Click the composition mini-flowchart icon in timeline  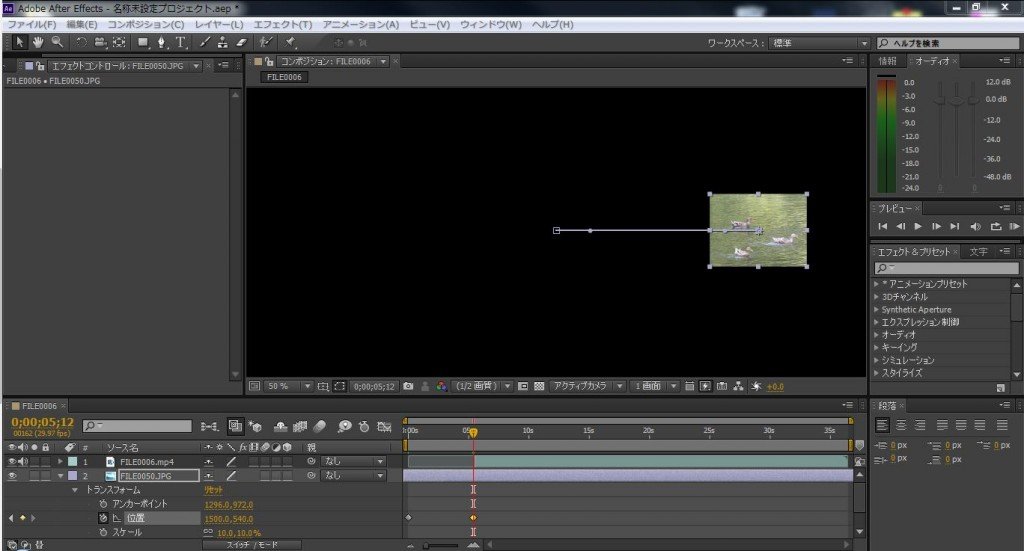coord(210,426)
